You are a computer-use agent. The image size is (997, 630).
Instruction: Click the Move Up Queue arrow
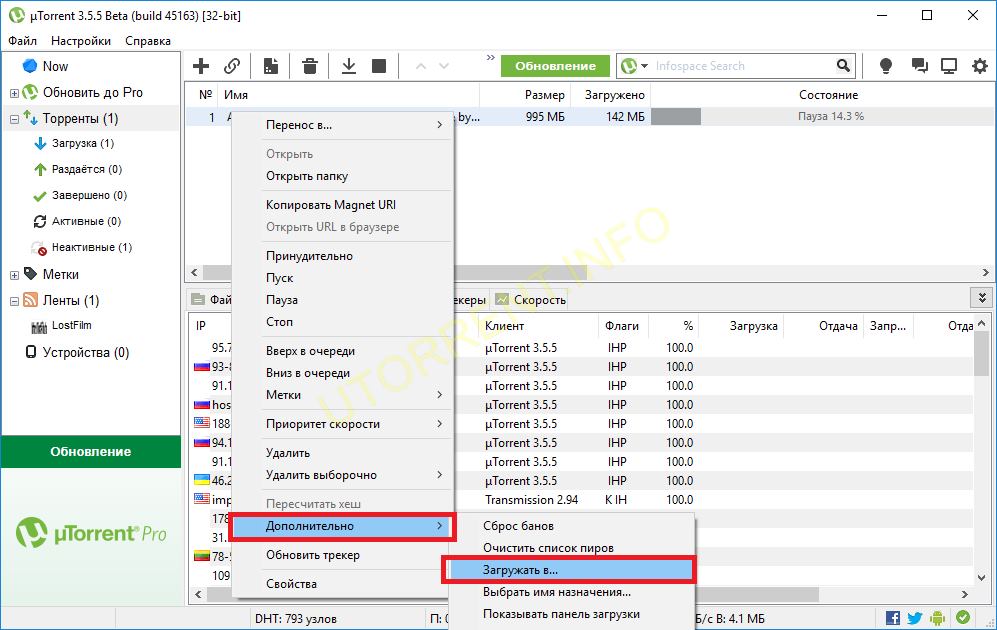tap(420, 65)
